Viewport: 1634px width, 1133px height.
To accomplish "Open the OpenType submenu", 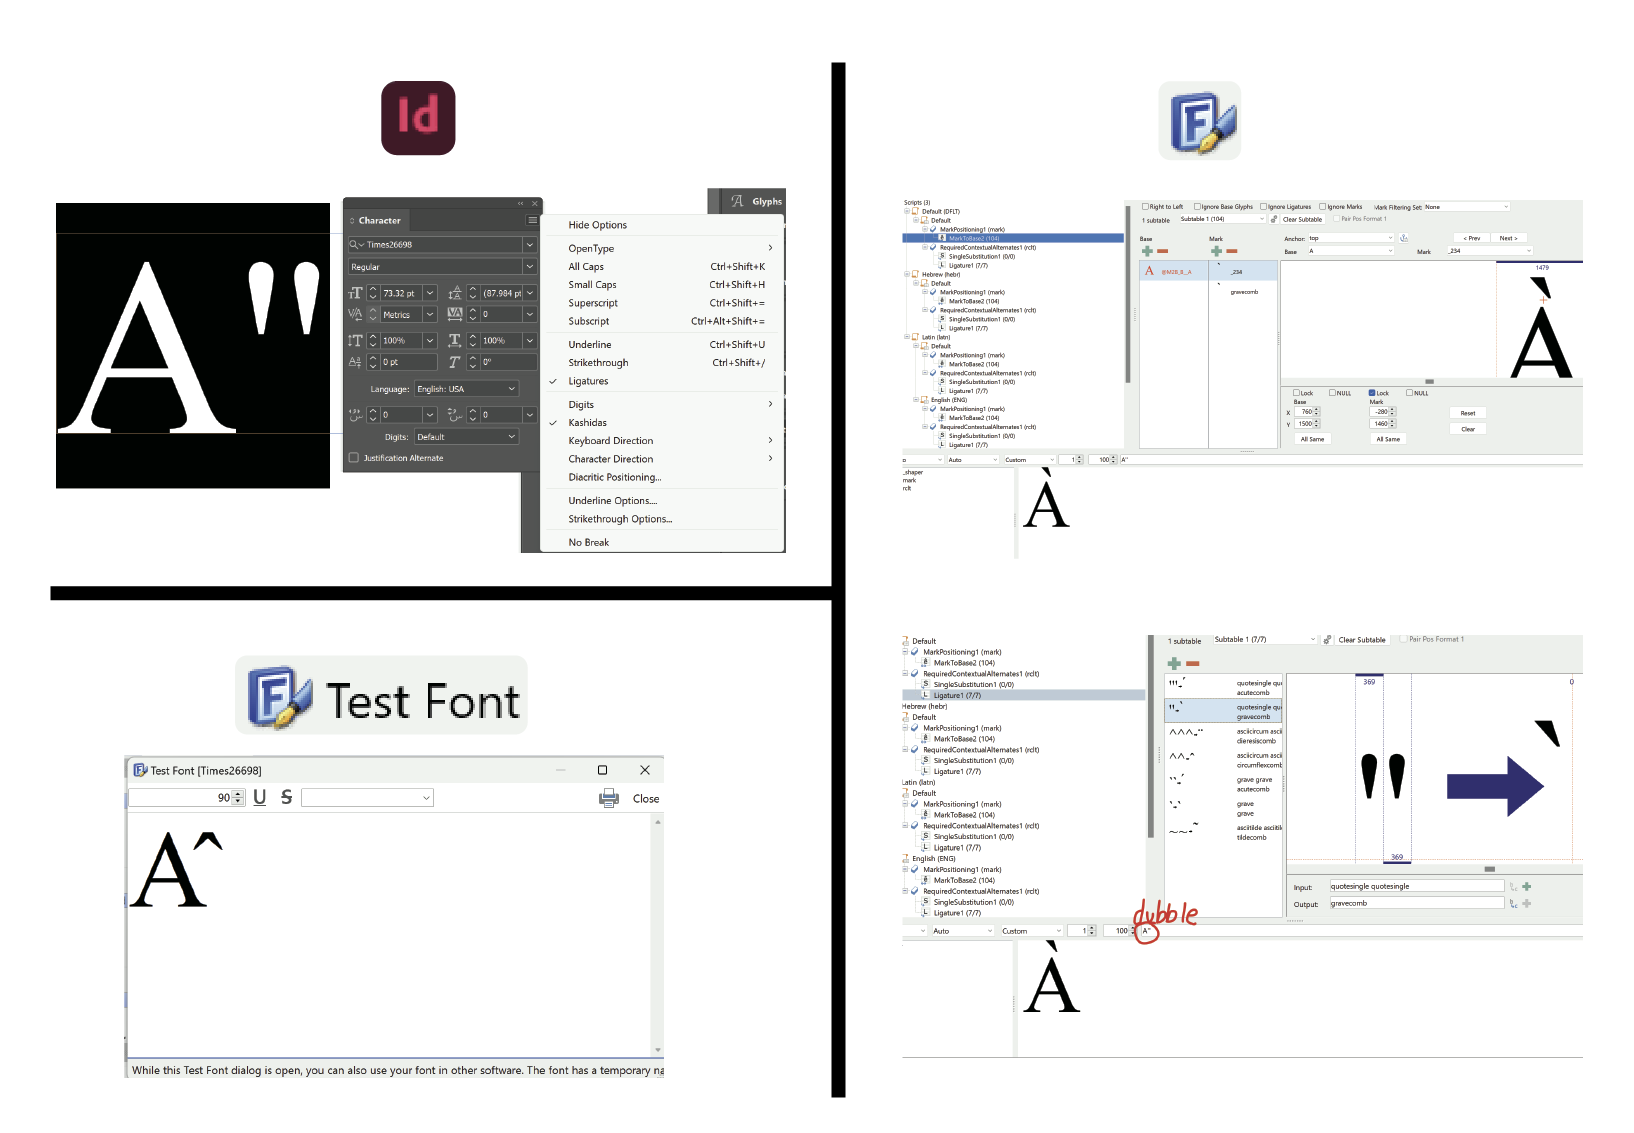I will (660, 249).
